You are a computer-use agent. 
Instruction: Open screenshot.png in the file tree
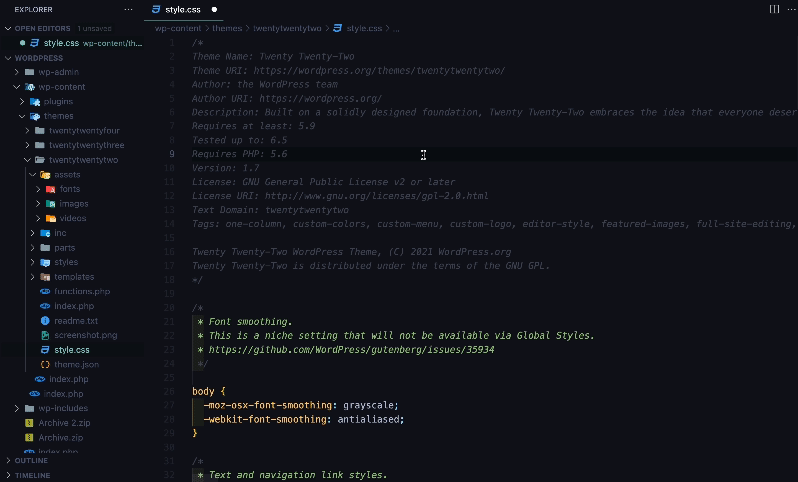click(x=86, y=335)
